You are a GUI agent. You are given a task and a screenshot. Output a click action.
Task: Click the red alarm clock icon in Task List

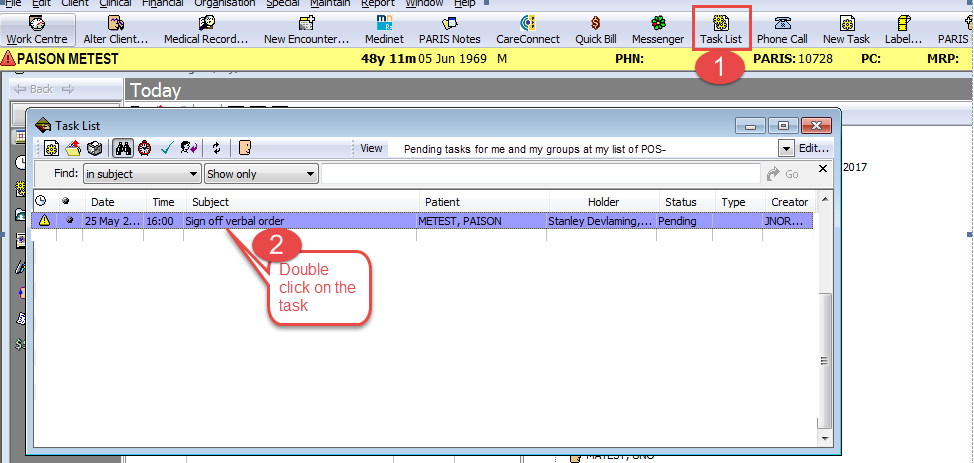click(144, 148)
